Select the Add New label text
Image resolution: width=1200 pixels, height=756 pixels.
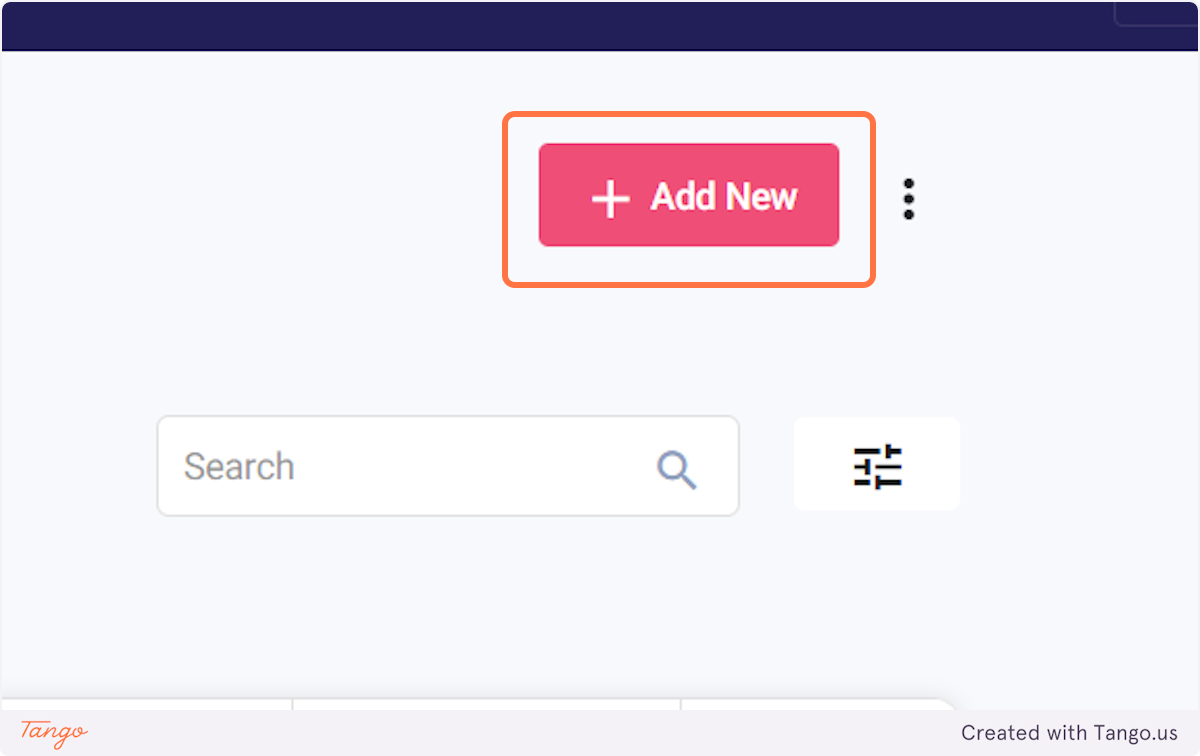[x=724, y=197]
